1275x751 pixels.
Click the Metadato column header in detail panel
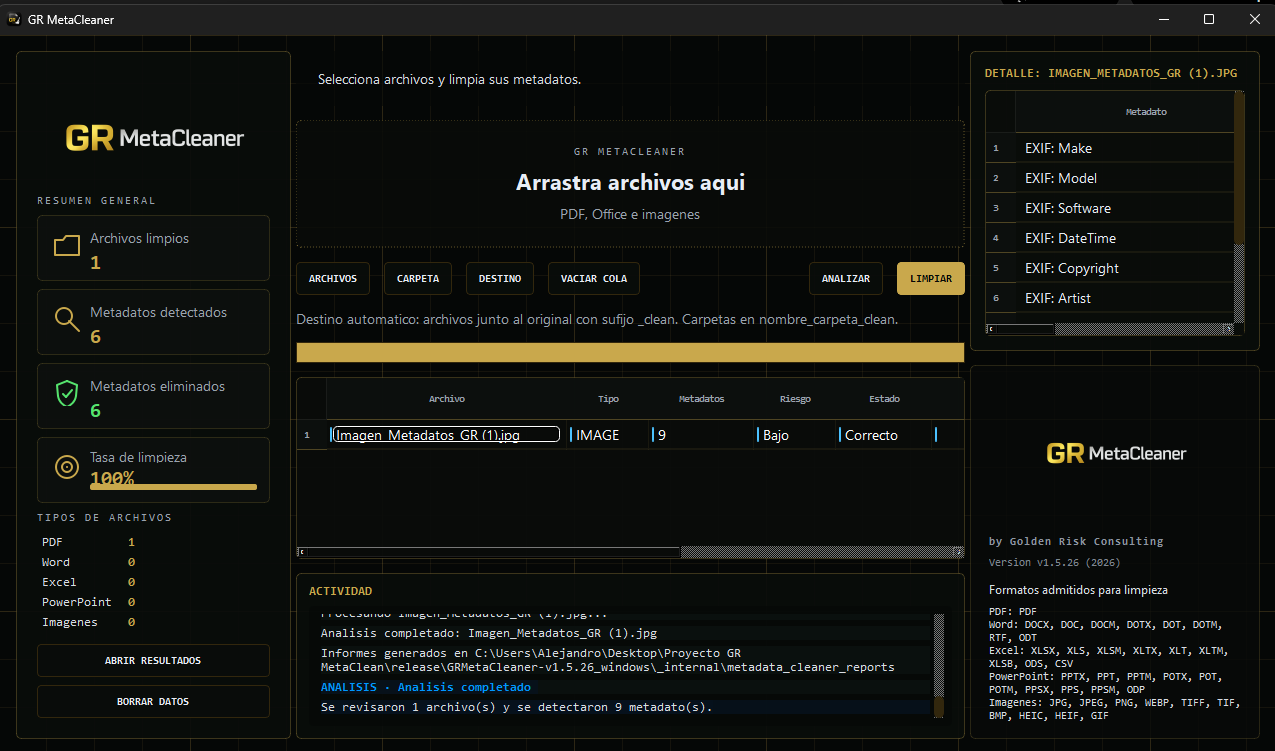[x=1146, y=112]
